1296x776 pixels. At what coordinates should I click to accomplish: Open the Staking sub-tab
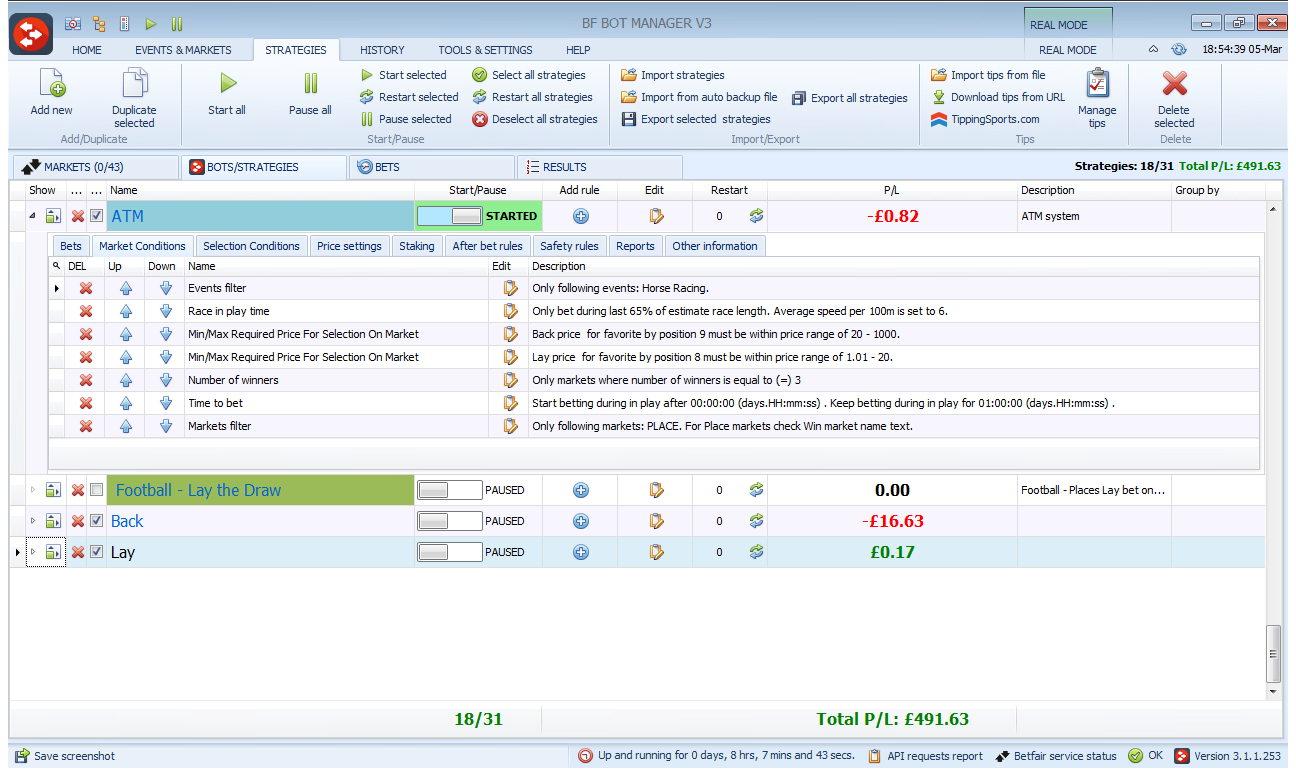coord(417,246)
